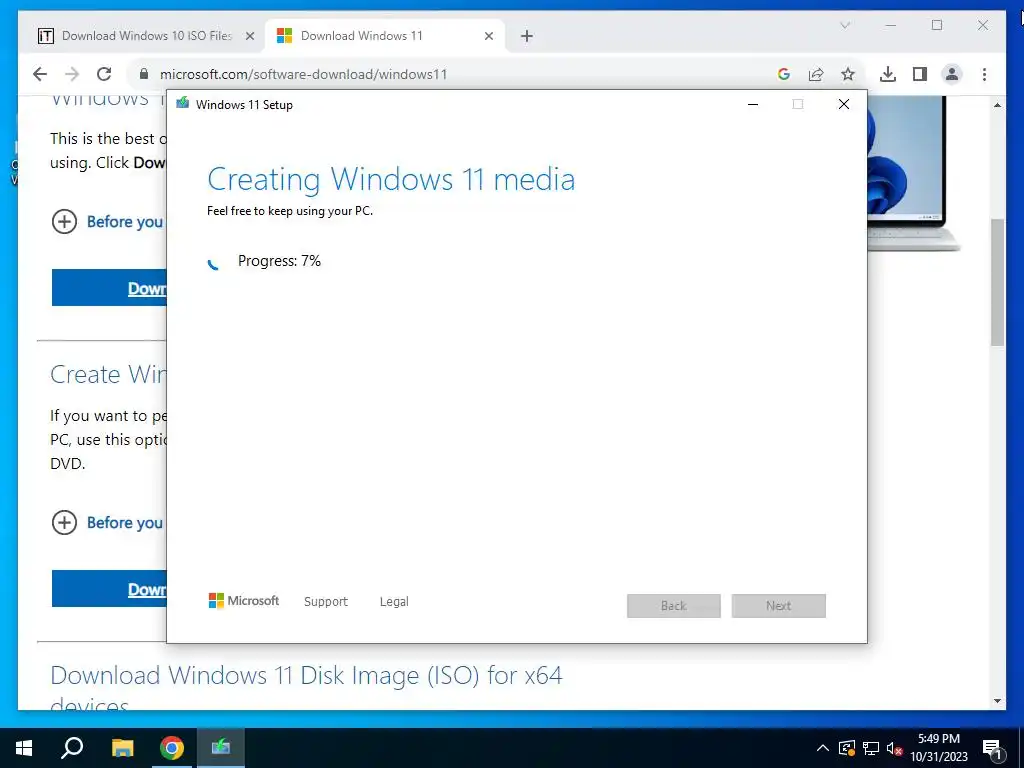Click scrollbar up arrow in Chrome

997,104
